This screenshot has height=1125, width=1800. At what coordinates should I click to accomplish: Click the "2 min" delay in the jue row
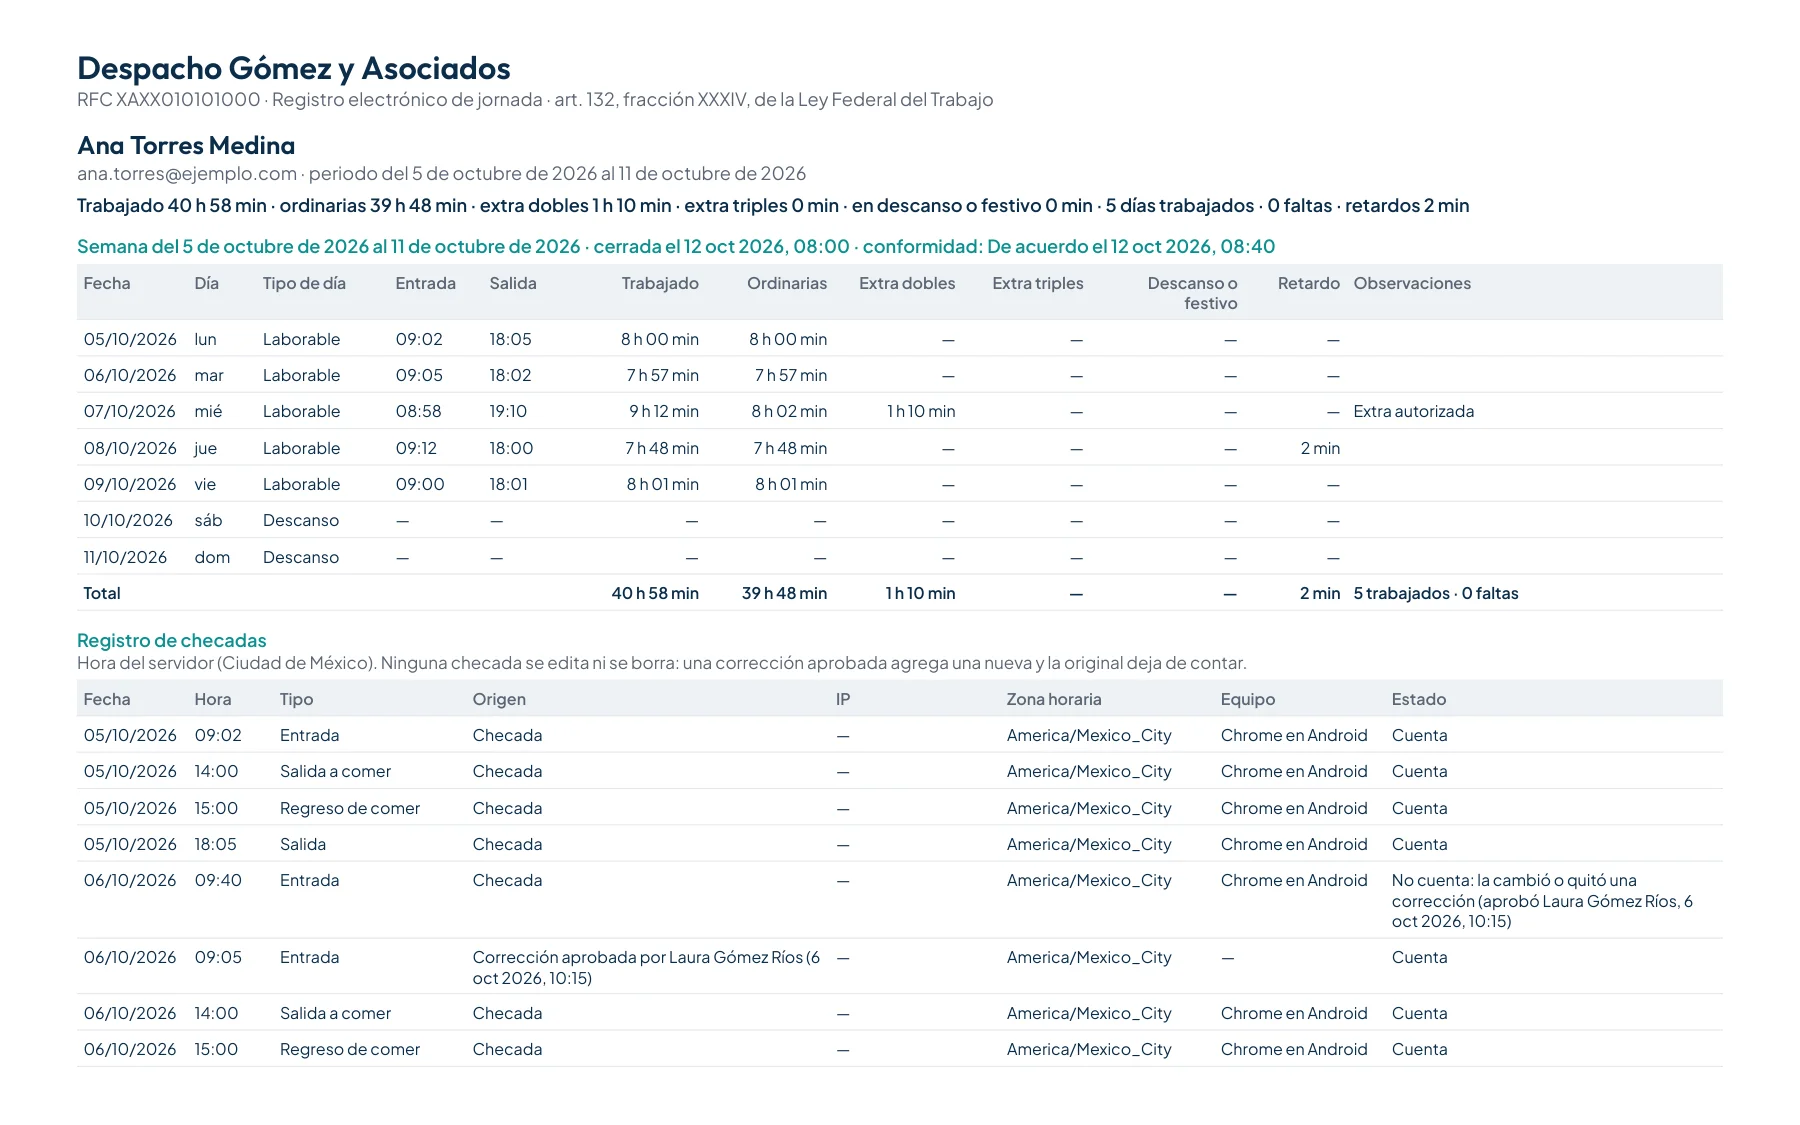pos(1320,449)
